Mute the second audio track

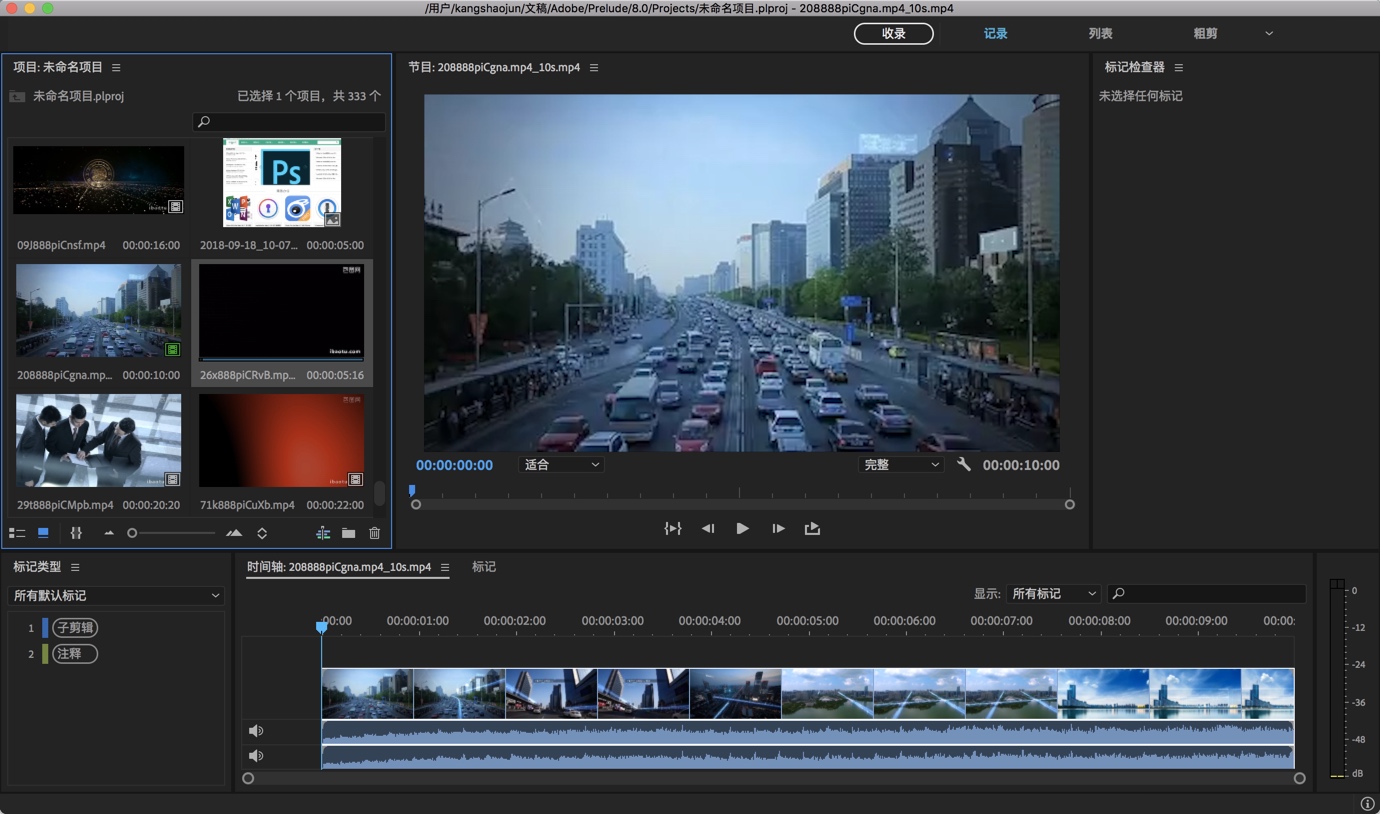coord(256,756)
